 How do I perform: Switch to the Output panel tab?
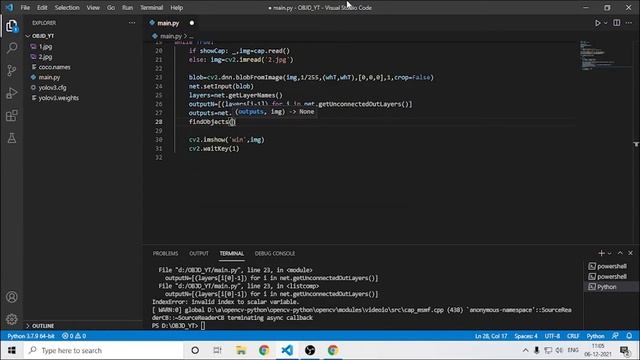pyautogui.click(x=199, y=253)
